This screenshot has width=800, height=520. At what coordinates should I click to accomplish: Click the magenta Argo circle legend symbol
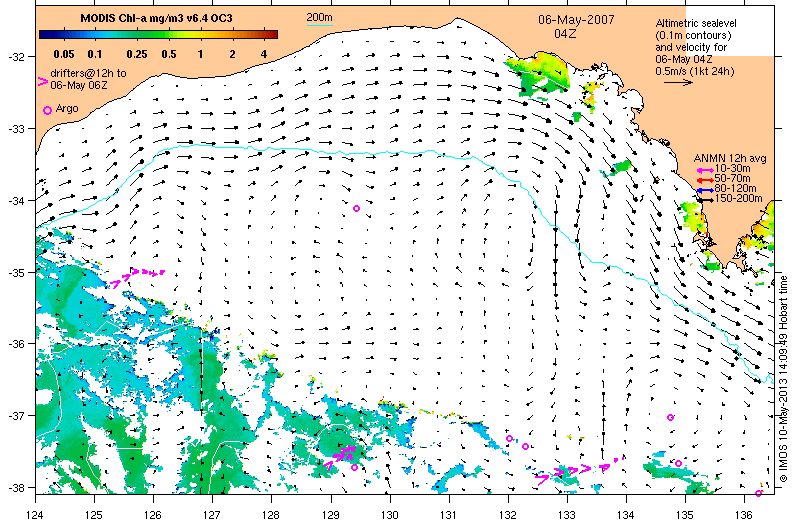pos(47,110)
